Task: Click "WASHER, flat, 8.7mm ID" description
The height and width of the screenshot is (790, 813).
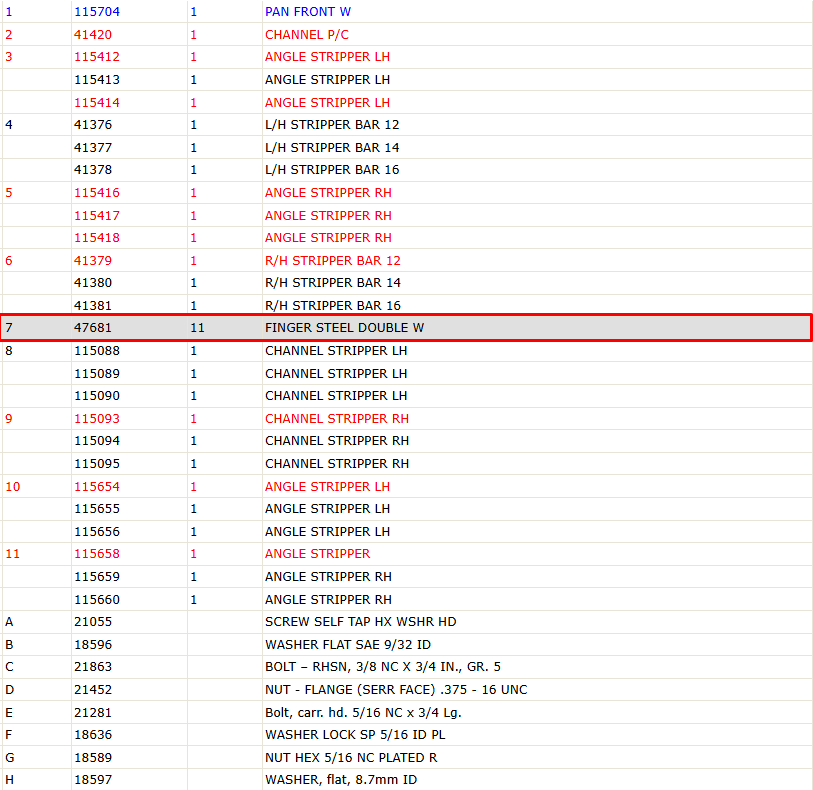Action: point(341,780)
